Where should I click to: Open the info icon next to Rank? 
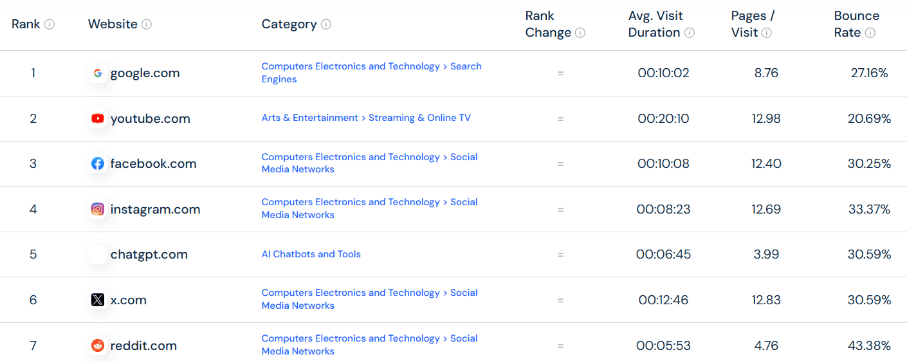click(50, 25)
